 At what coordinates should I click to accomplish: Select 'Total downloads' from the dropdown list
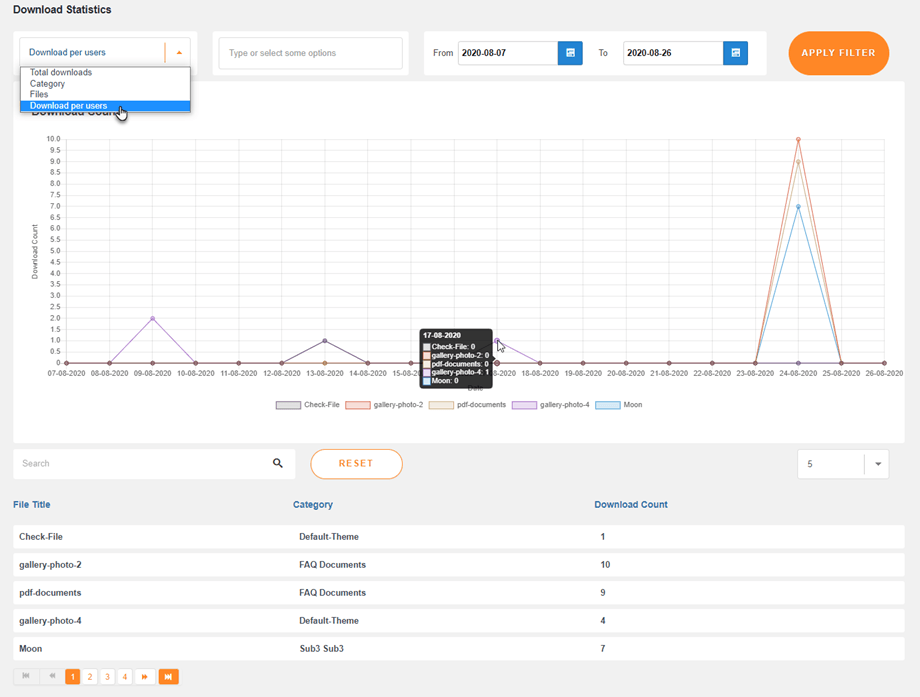click(61, 73)
